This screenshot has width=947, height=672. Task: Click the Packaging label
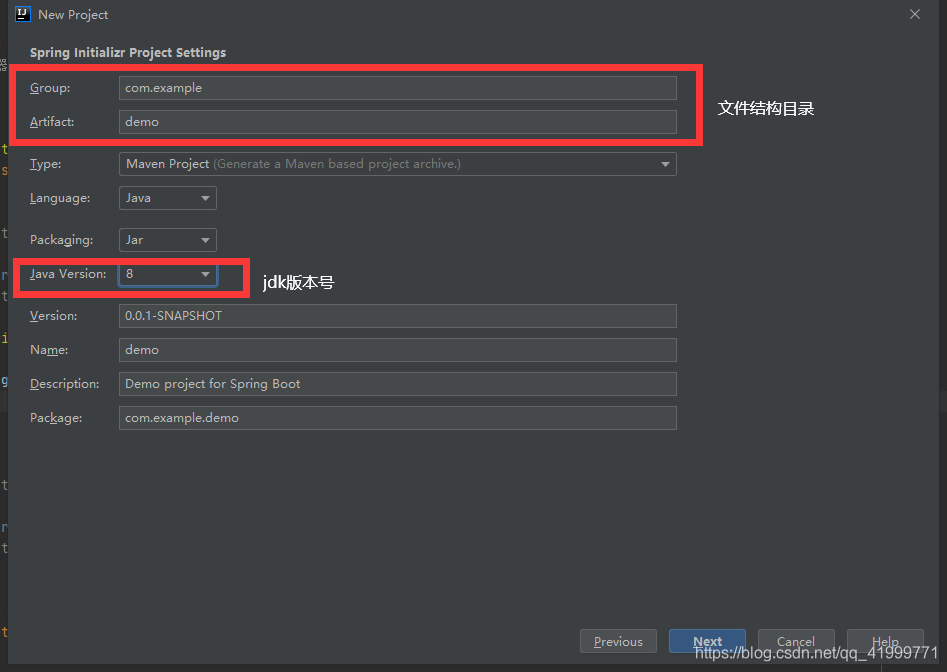click(x=62, y=240)
